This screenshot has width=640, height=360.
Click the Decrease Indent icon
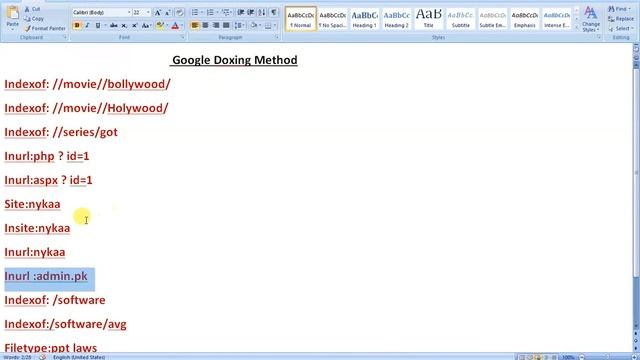click(241, 13)
